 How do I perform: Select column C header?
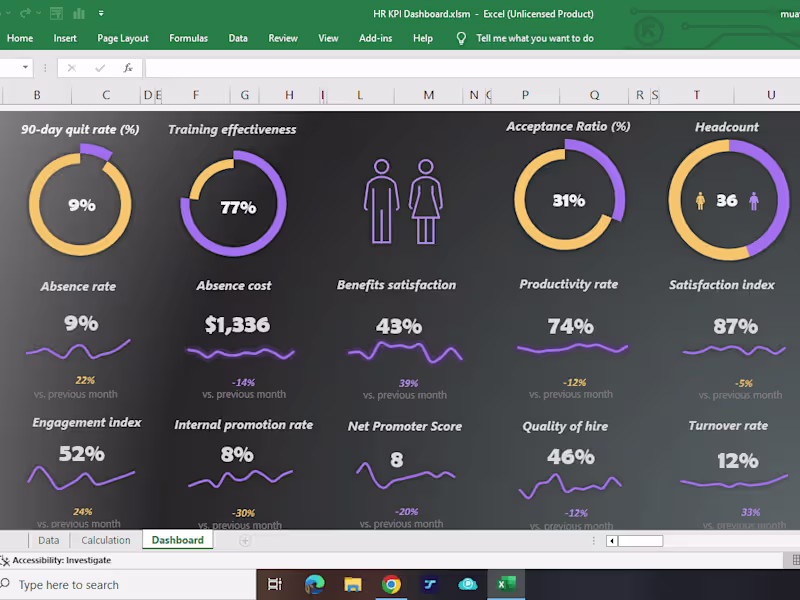tap(106, 95)
